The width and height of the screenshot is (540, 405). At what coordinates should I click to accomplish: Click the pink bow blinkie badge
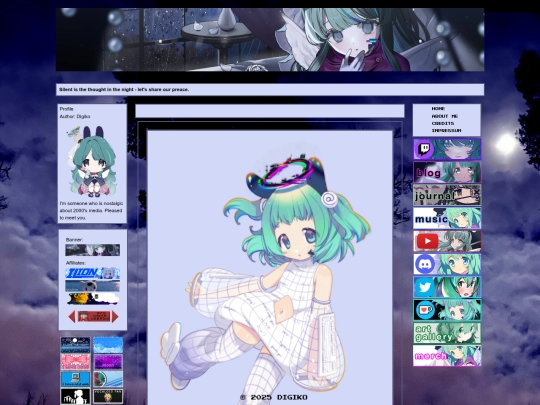point(75,362)
